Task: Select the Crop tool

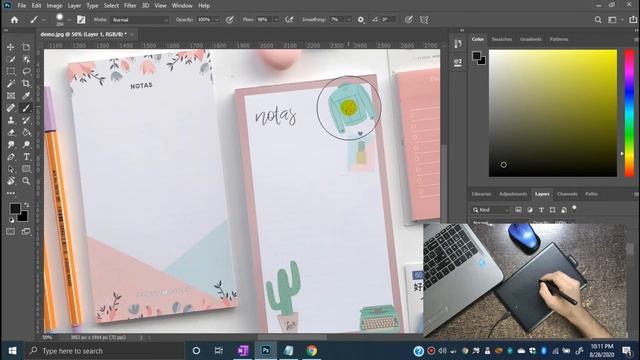Action: click(x=26, y=84)
